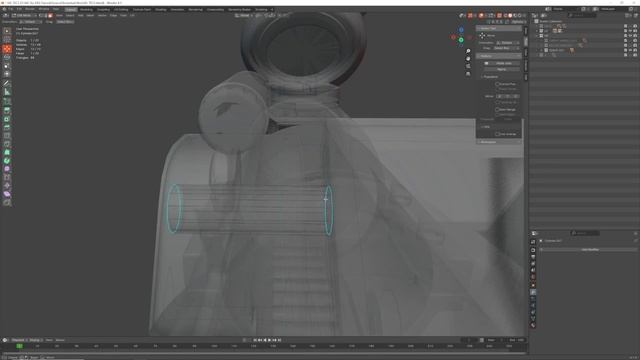Viewport: 640px width, 360px height.
Task: Select the Select Box tool
Action: tap(7, 31)
